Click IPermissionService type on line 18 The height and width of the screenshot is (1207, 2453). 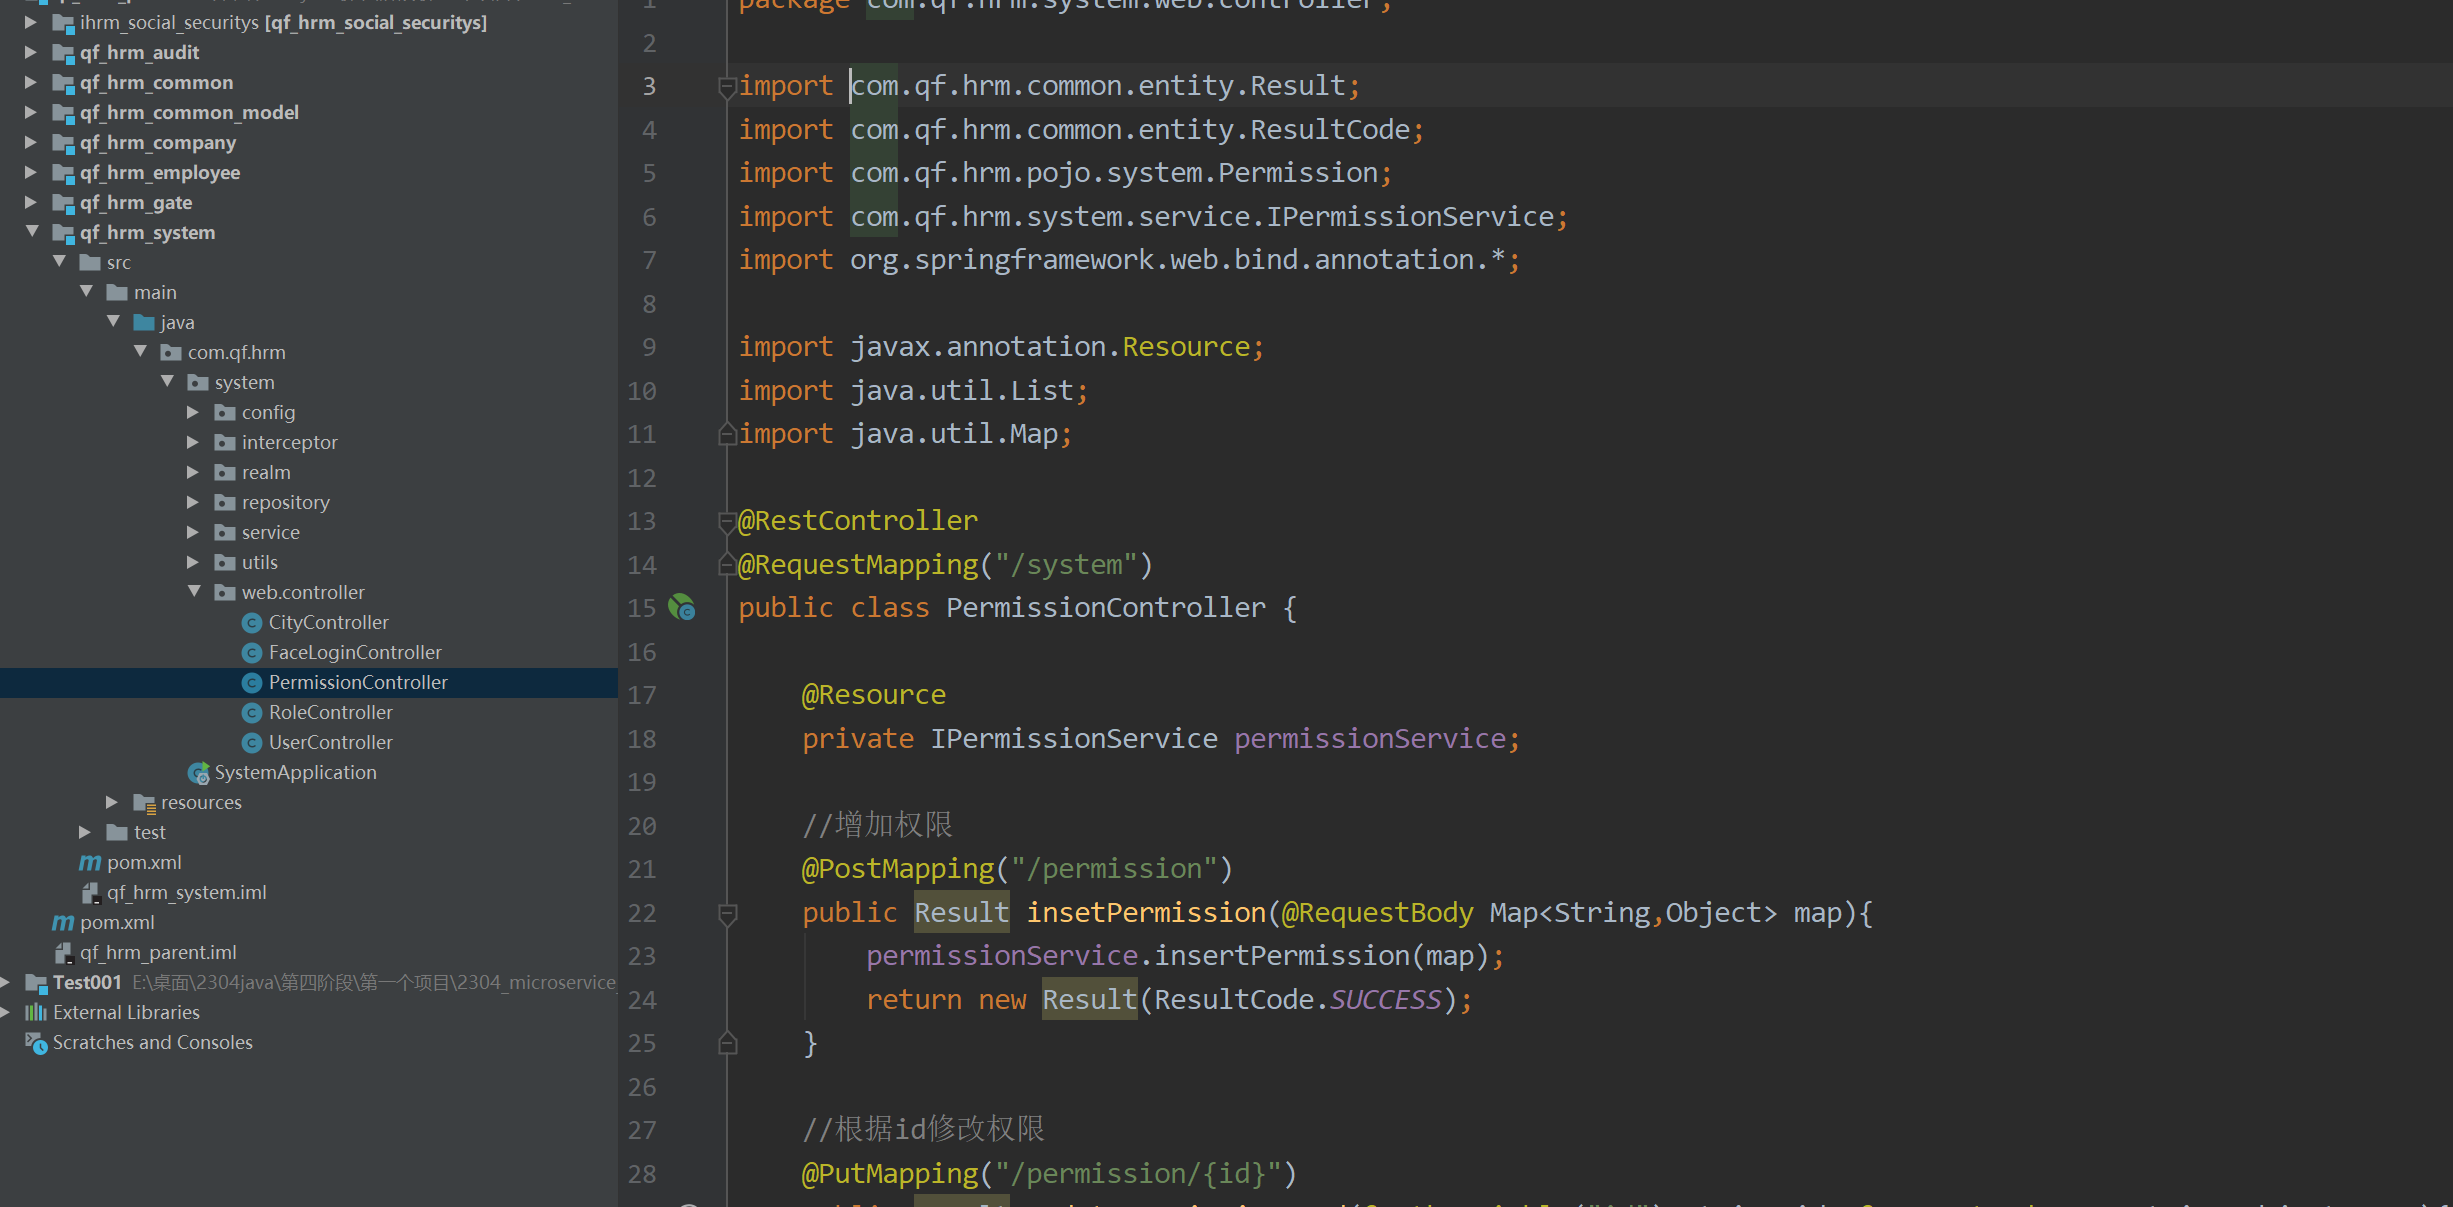pos(1074,739)
